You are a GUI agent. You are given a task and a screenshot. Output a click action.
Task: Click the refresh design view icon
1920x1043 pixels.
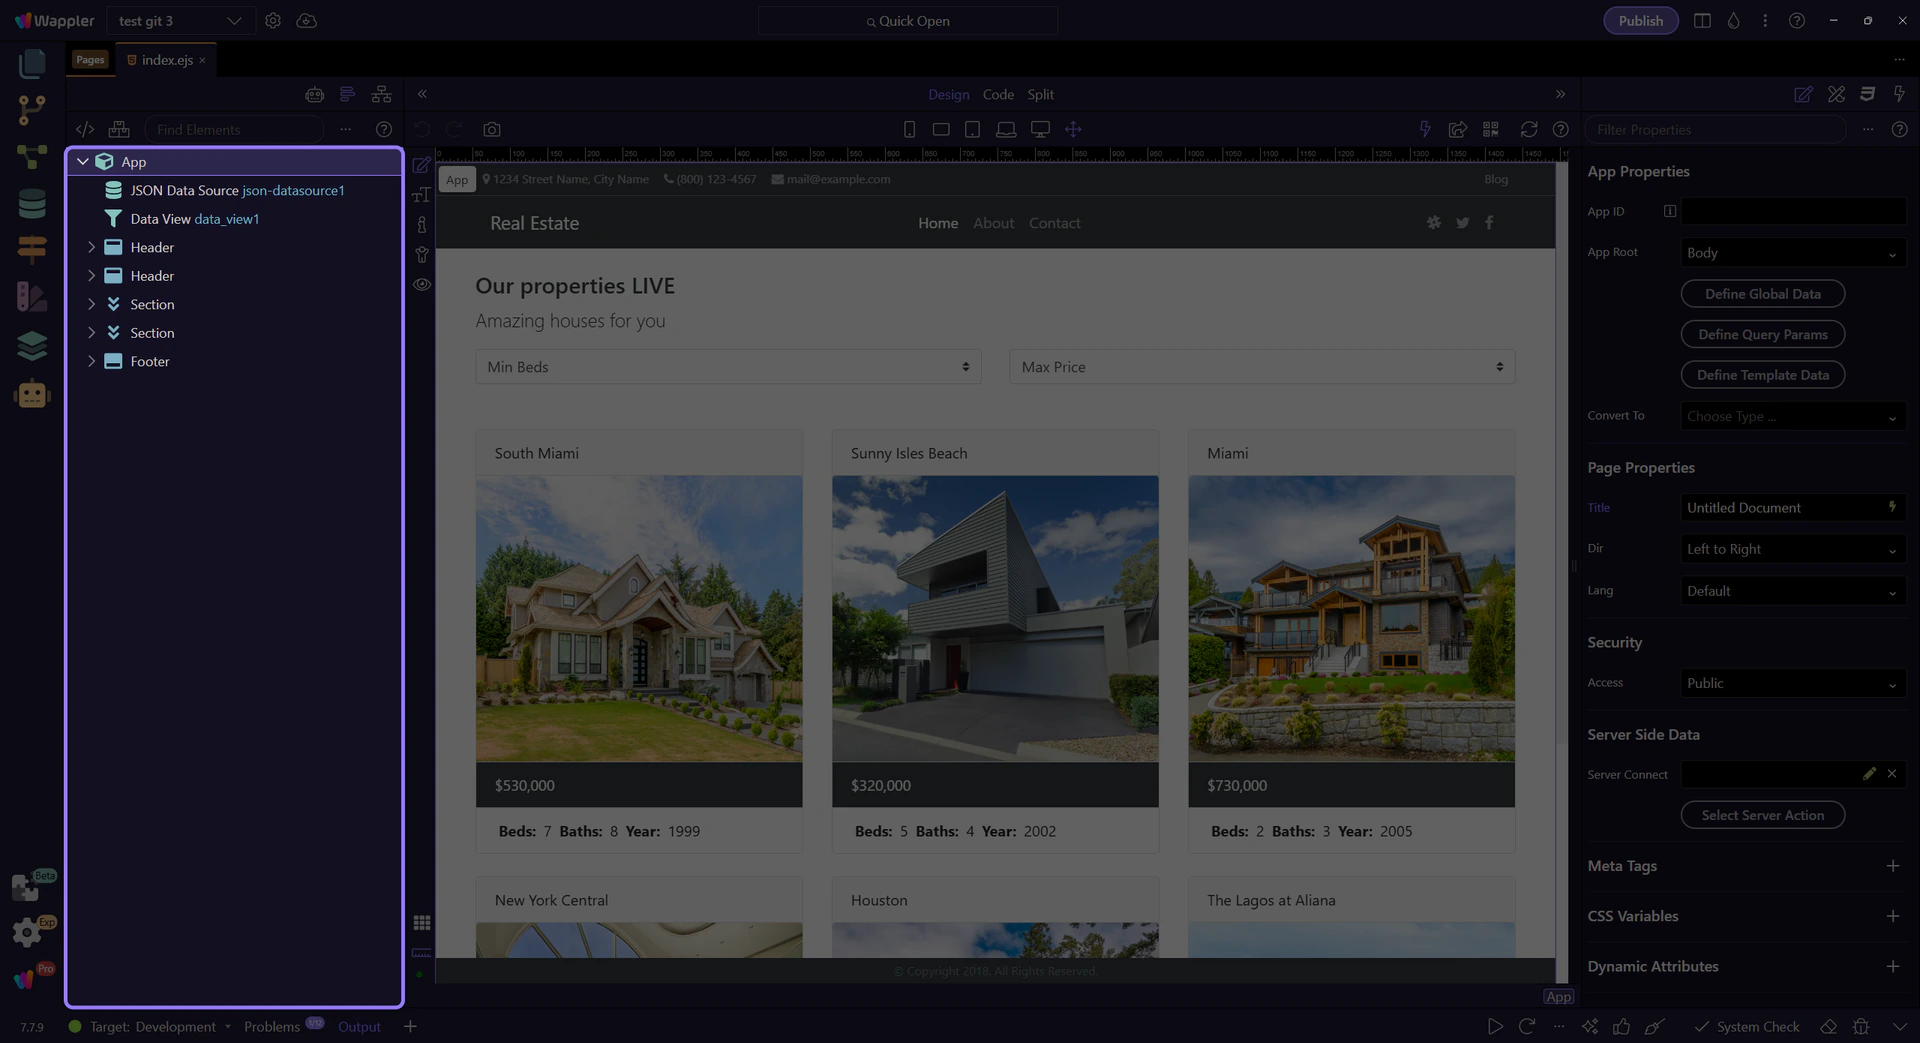click(x=1528, y=130)
